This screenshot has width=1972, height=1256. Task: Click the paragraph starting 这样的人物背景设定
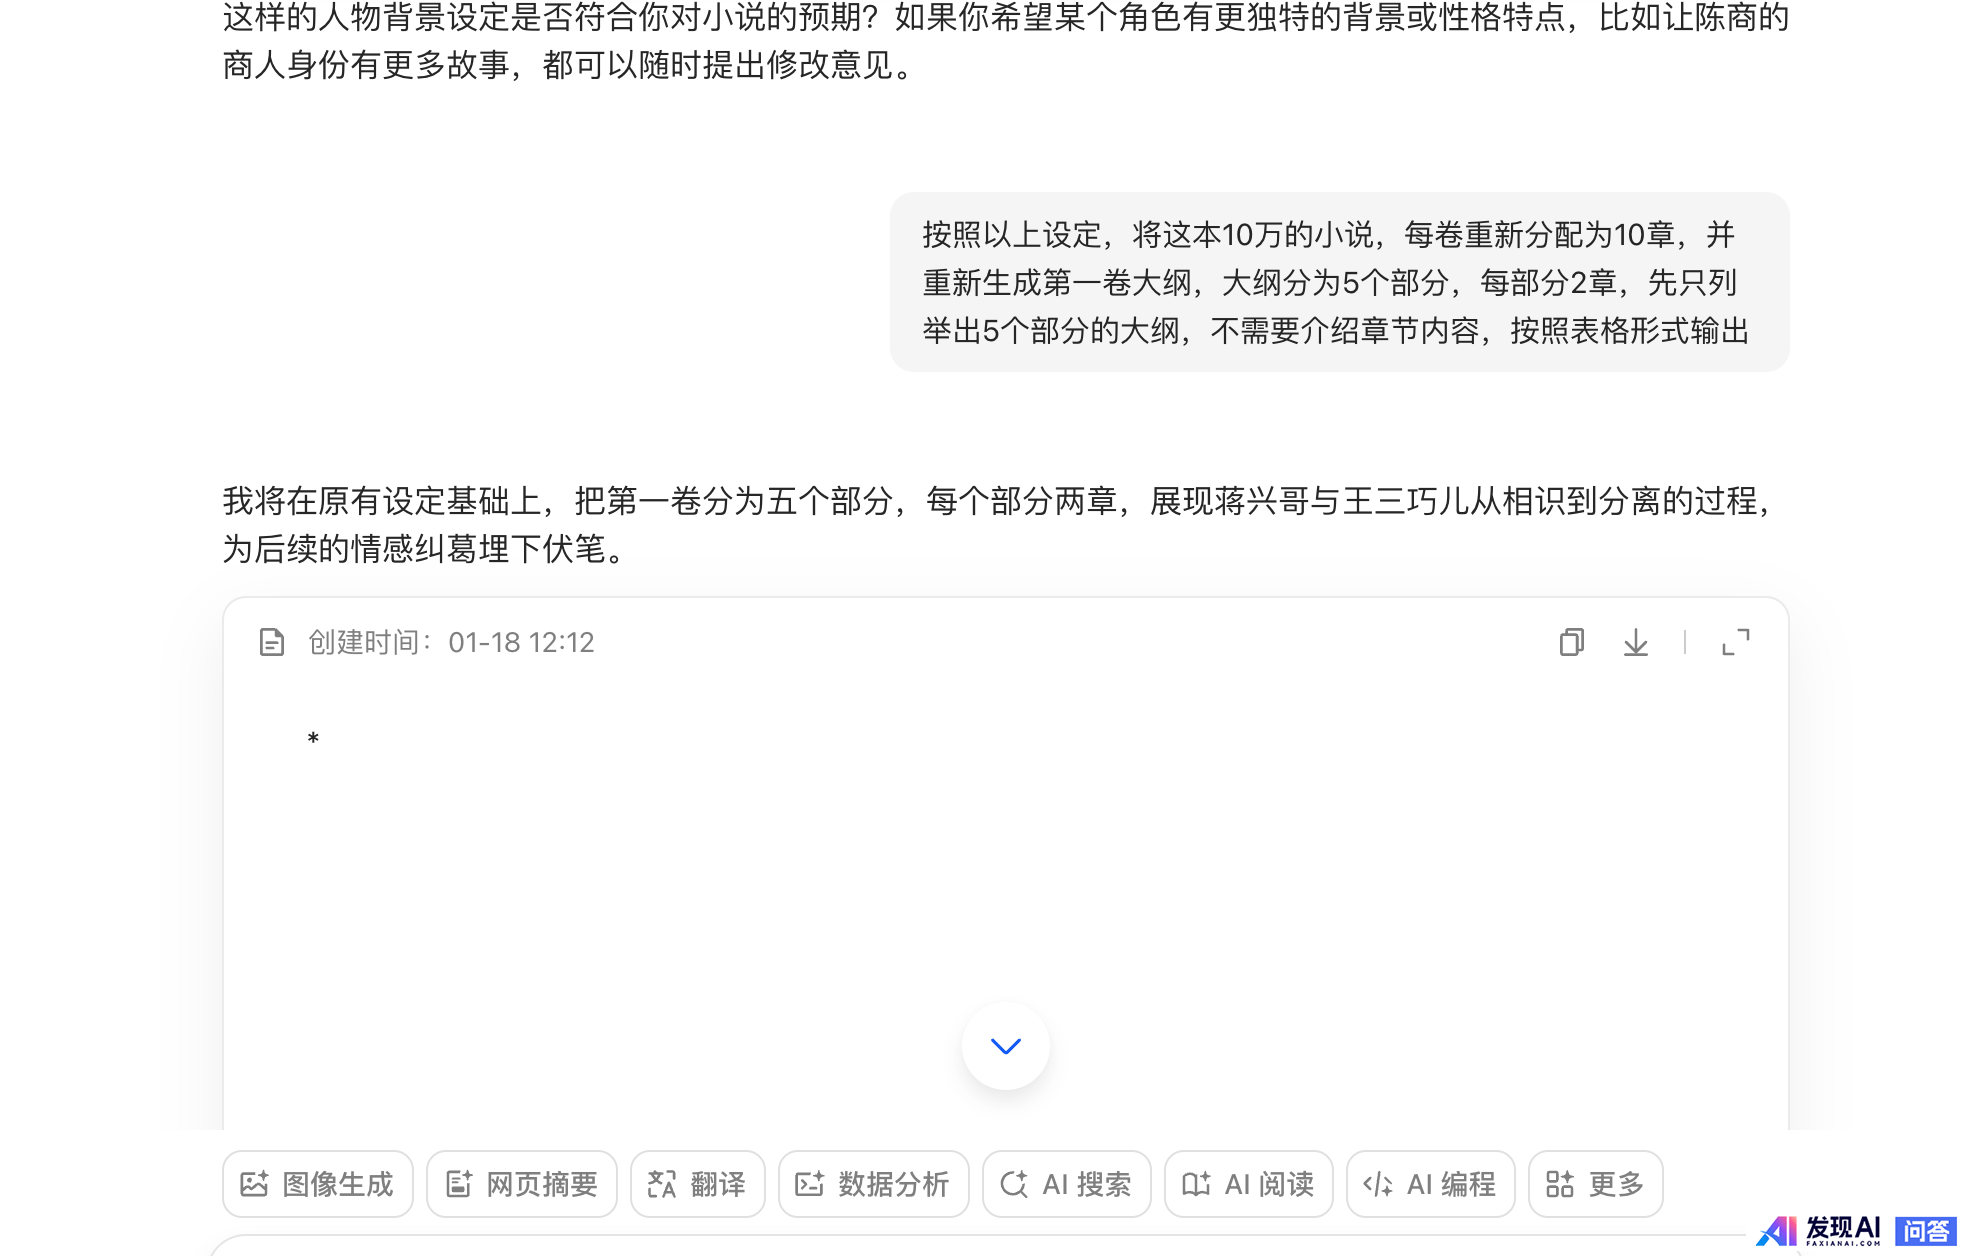click(x=1005, y=41)
